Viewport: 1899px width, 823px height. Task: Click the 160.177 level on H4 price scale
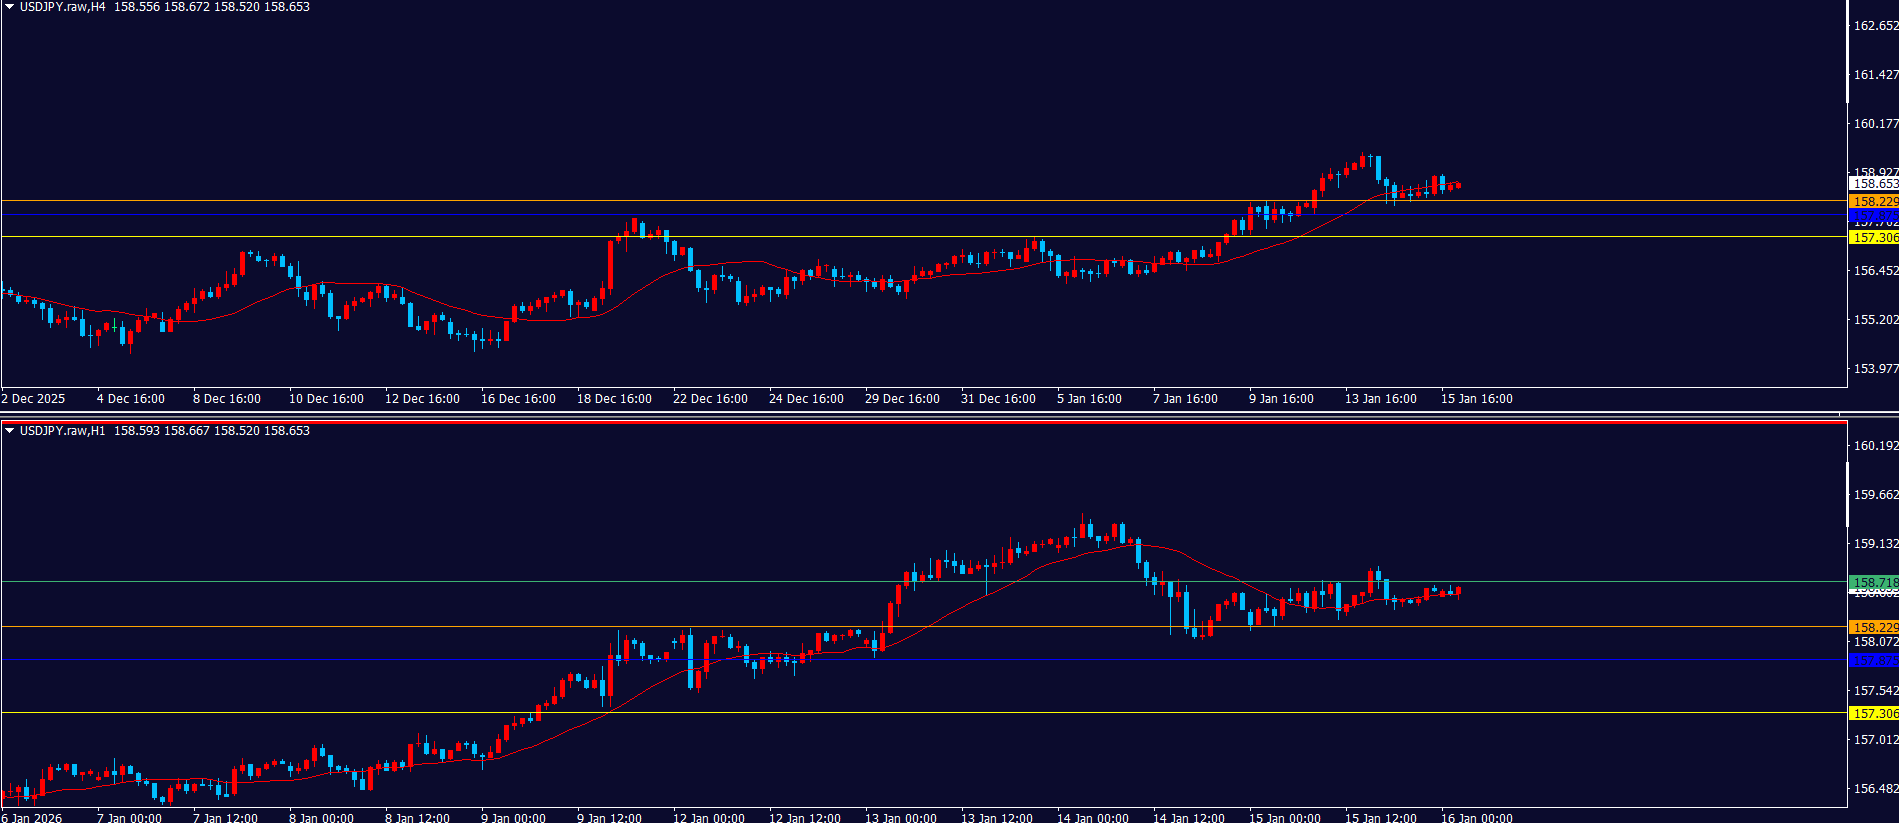coord(1875,124)
